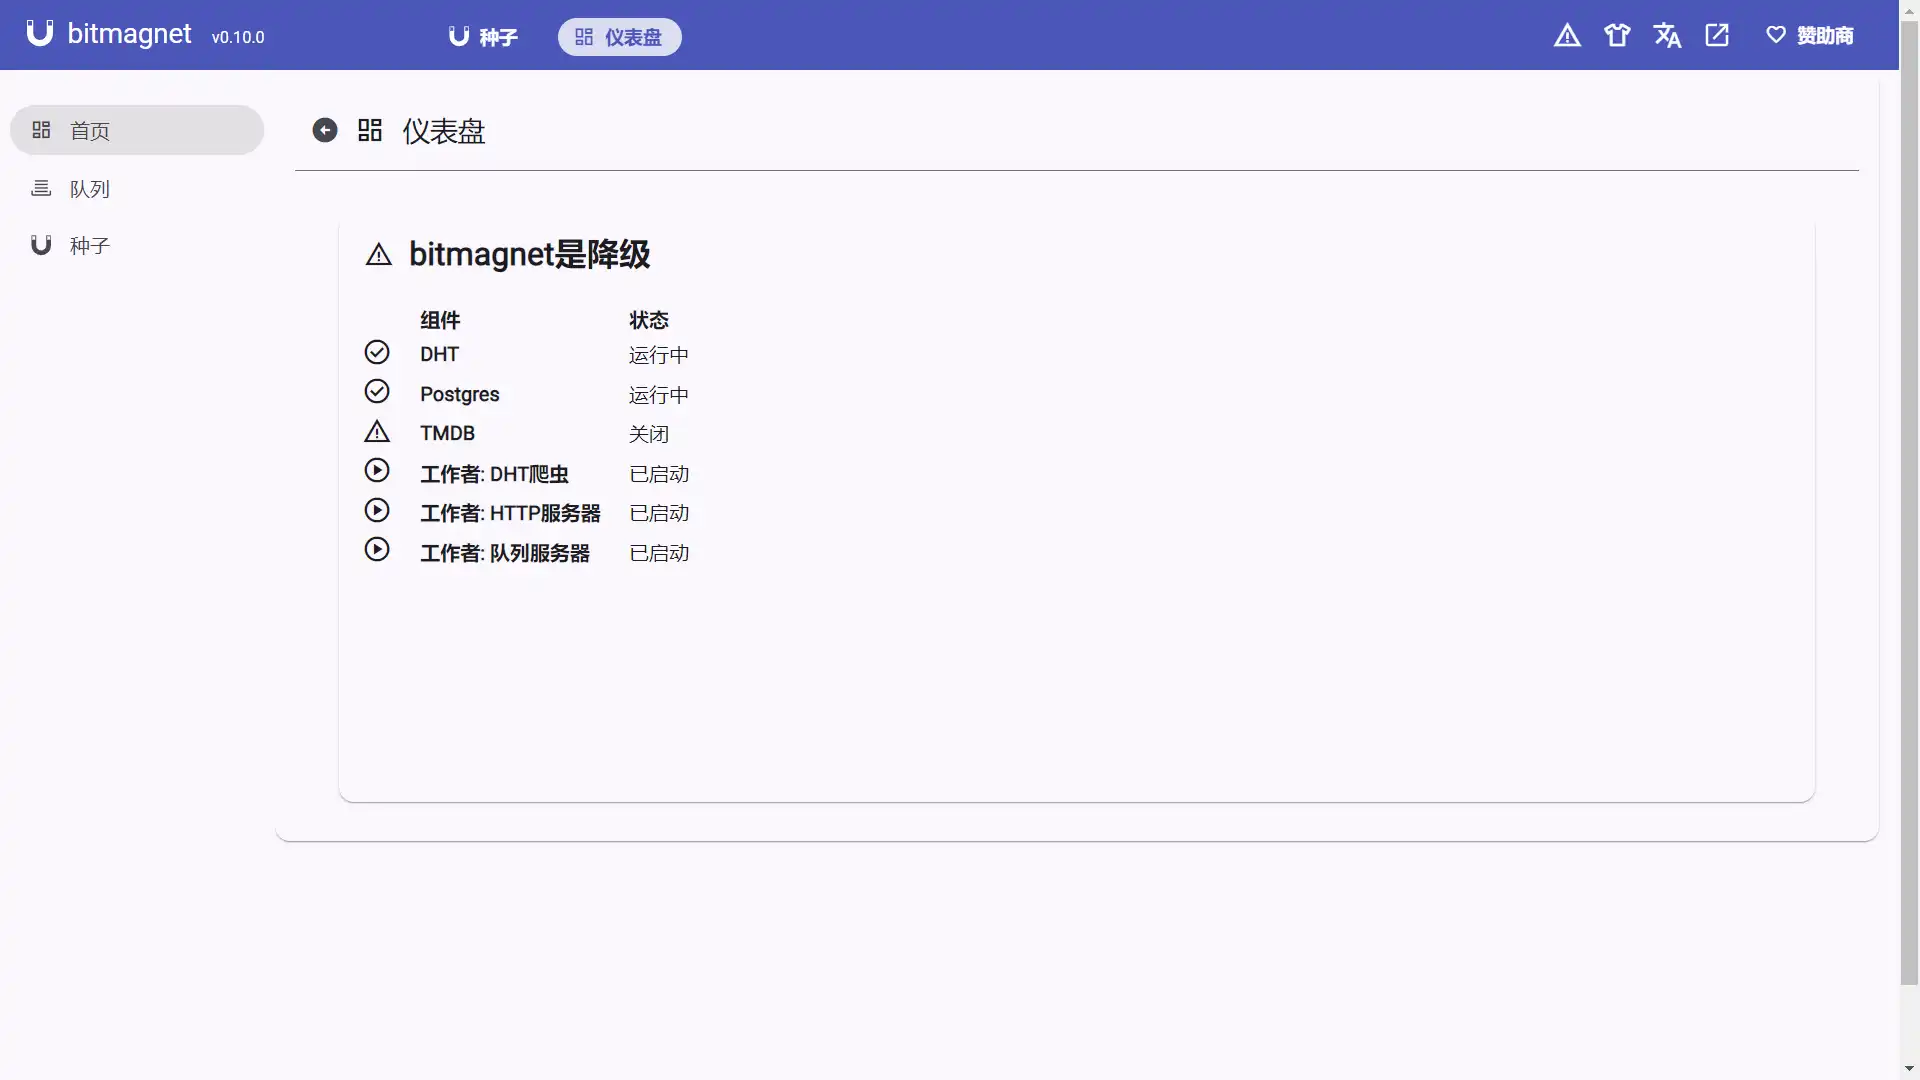This screenshot has height=1080, width=1920.
Task: Click the HTTP服务器 worker play icon
Action: [377, 511]
